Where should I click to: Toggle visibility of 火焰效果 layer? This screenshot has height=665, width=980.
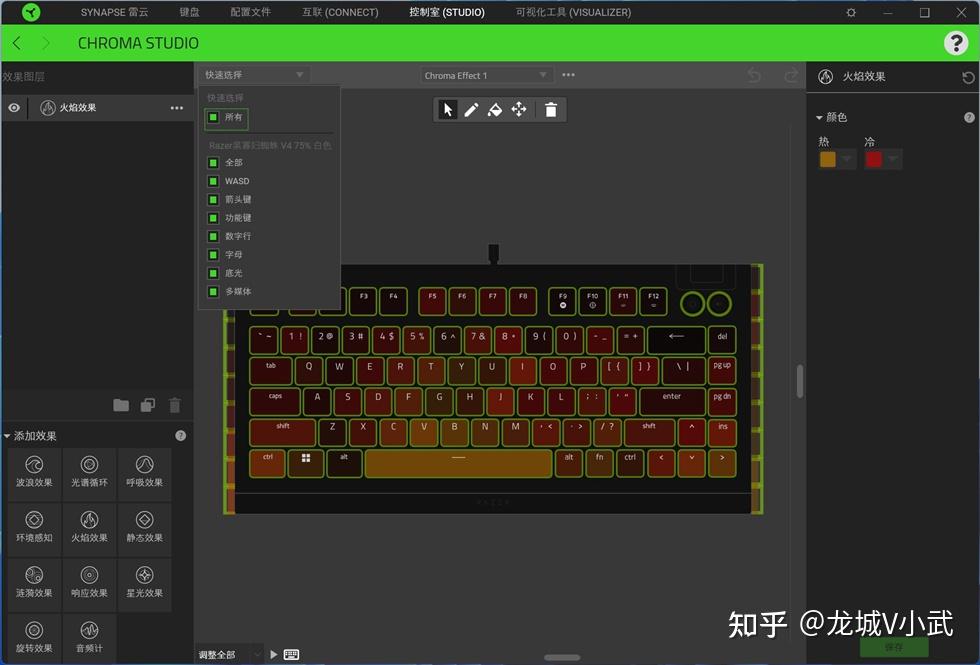point(14,108)
